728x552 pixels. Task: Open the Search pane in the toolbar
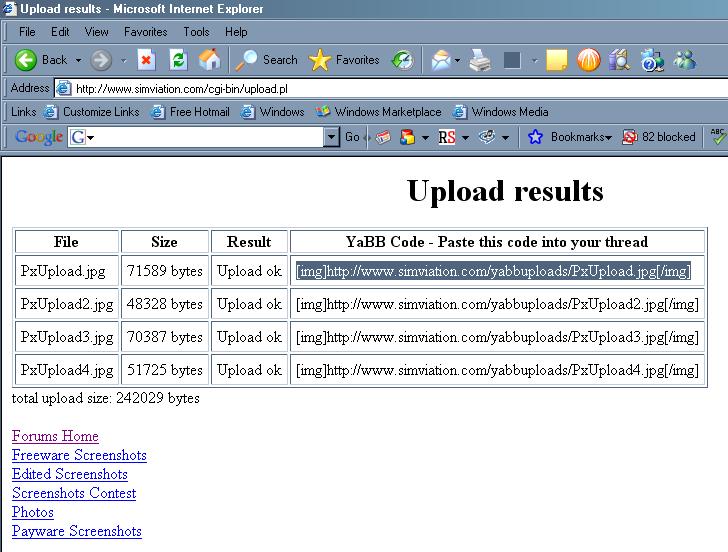point(267,60)
